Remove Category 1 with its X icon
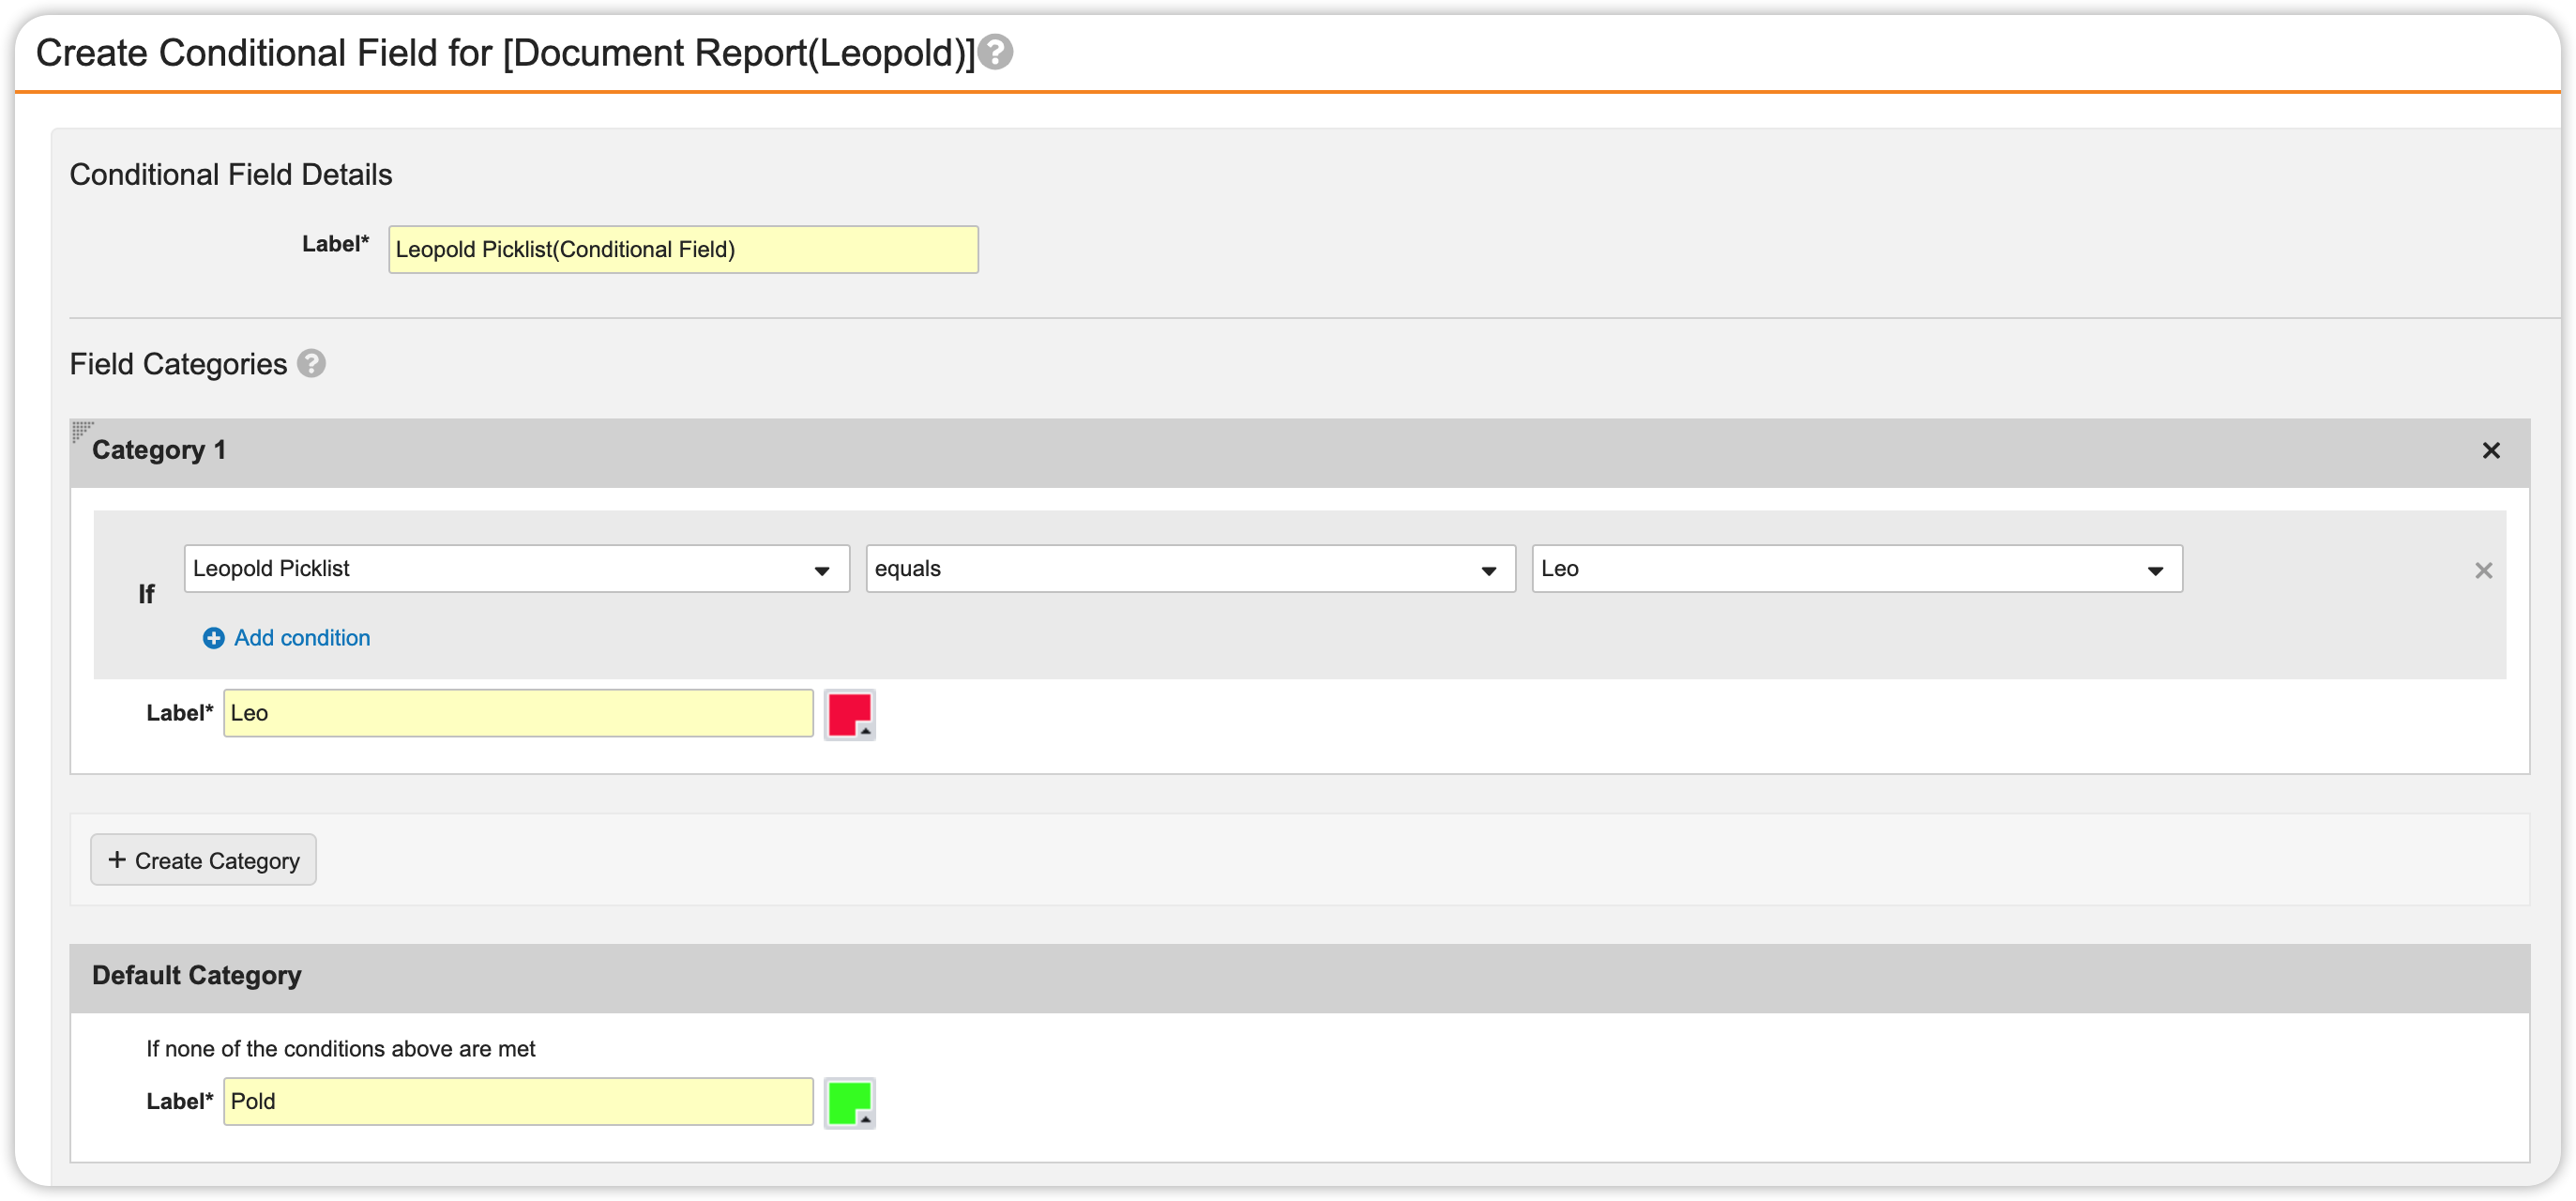This screenshot has height=1201, width=2576. [2491, 451]
